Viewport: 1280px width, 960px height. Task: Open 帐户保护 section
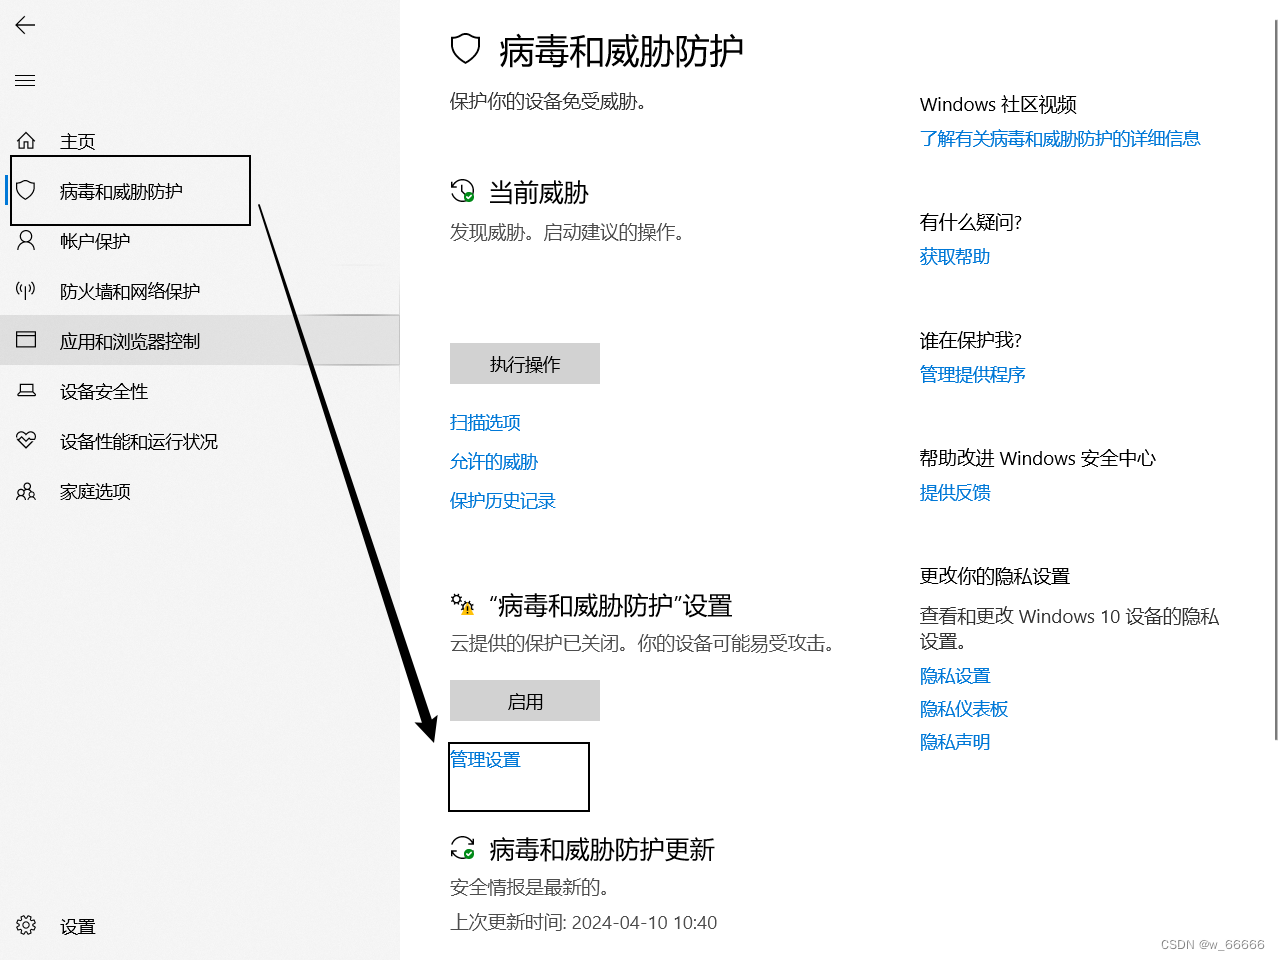200,241
